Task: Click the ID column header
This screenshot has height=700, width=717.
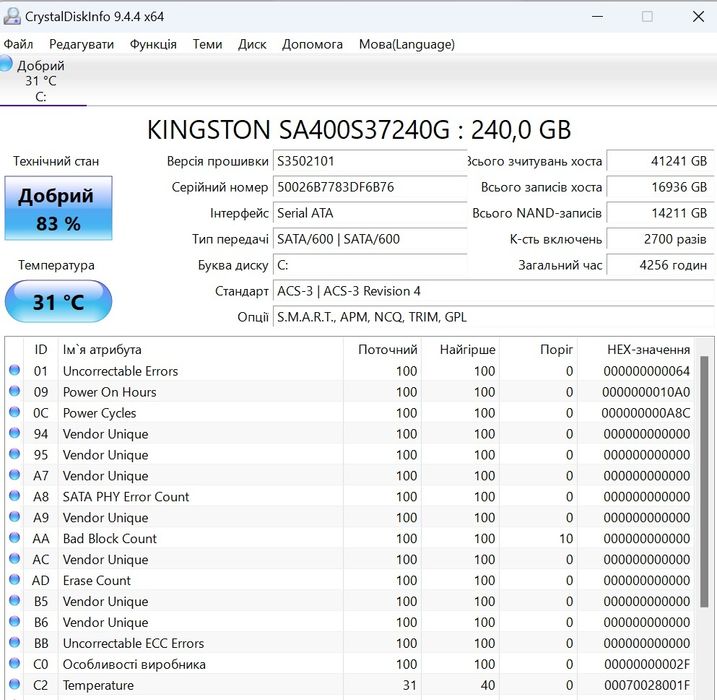Action: [x=41, y=350]
